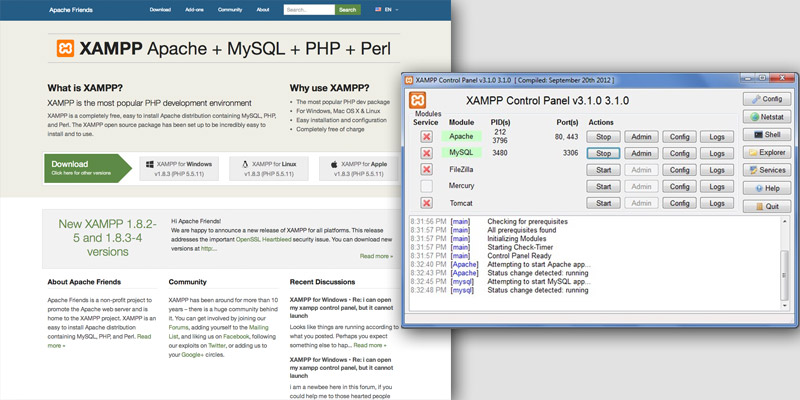Start the FileZilla module

[x=604, y=170]
